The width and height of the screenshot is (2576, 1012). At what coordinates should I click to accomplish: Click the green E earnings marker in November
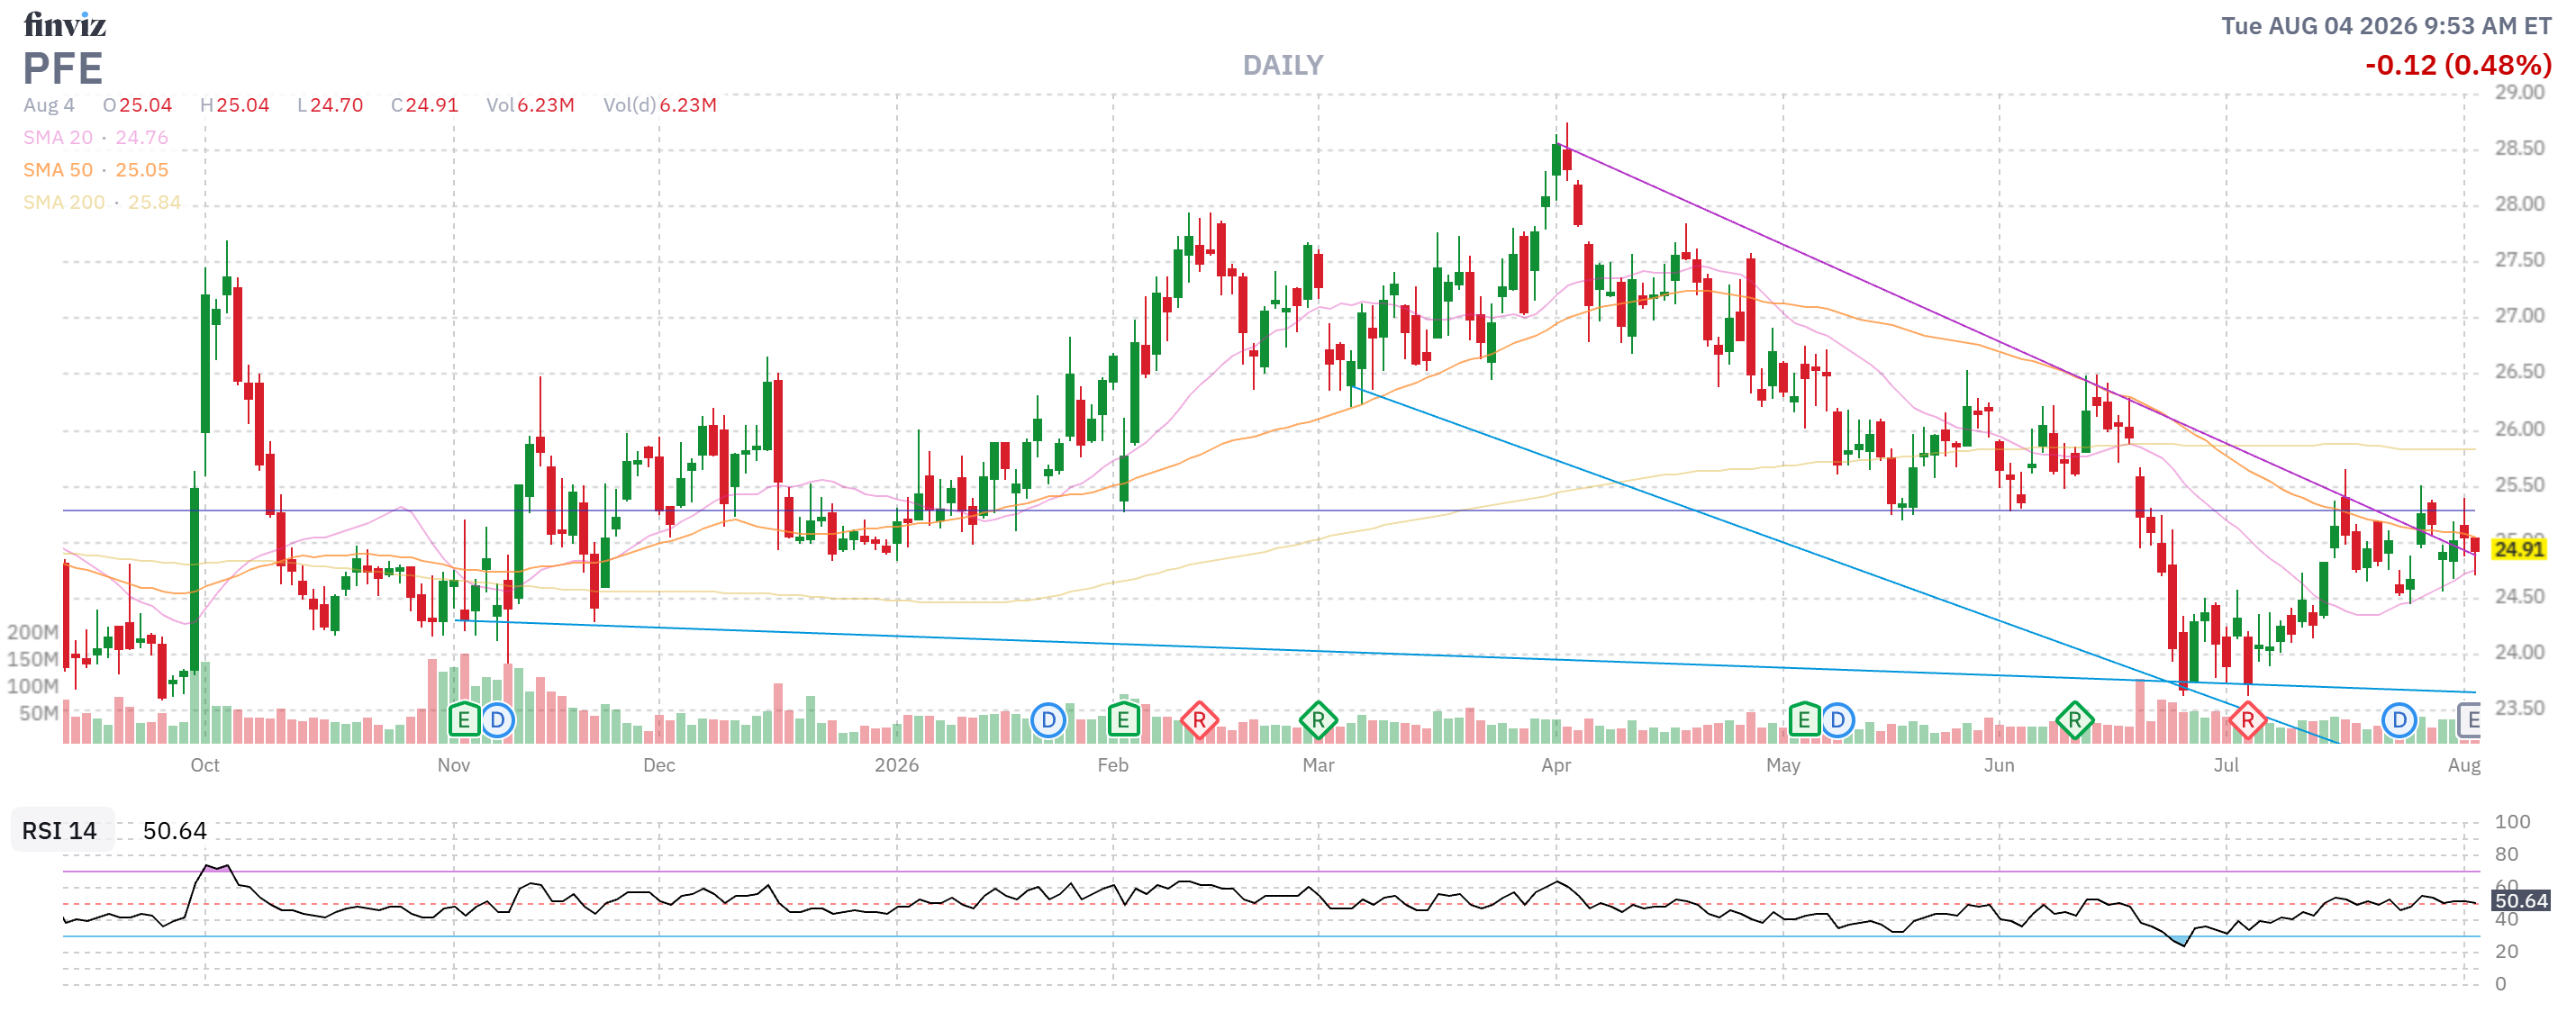pos(464,719)
